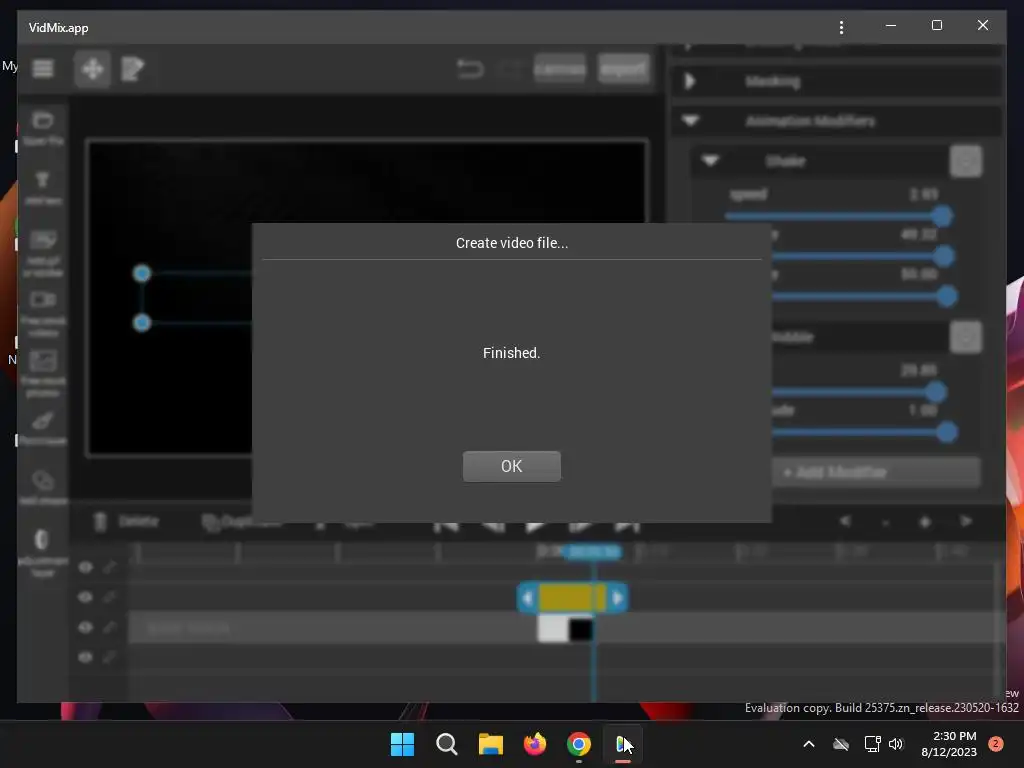The height and width of the screenshot is (768, 1024).
Task: Click top-left blue handle in preview canvas
Action: tap(142, 274)
